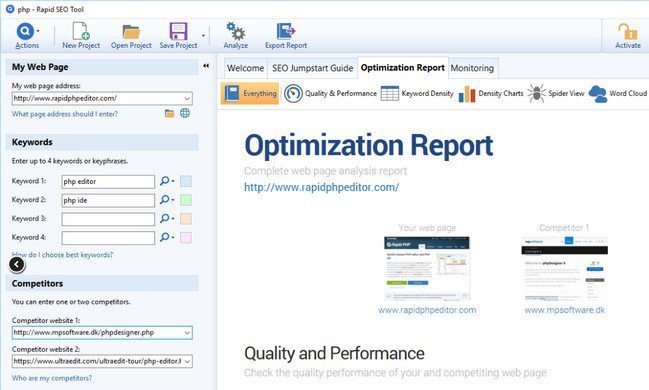
Task: Switch to the Monitoring tab
Action: [x=472, y=68]
